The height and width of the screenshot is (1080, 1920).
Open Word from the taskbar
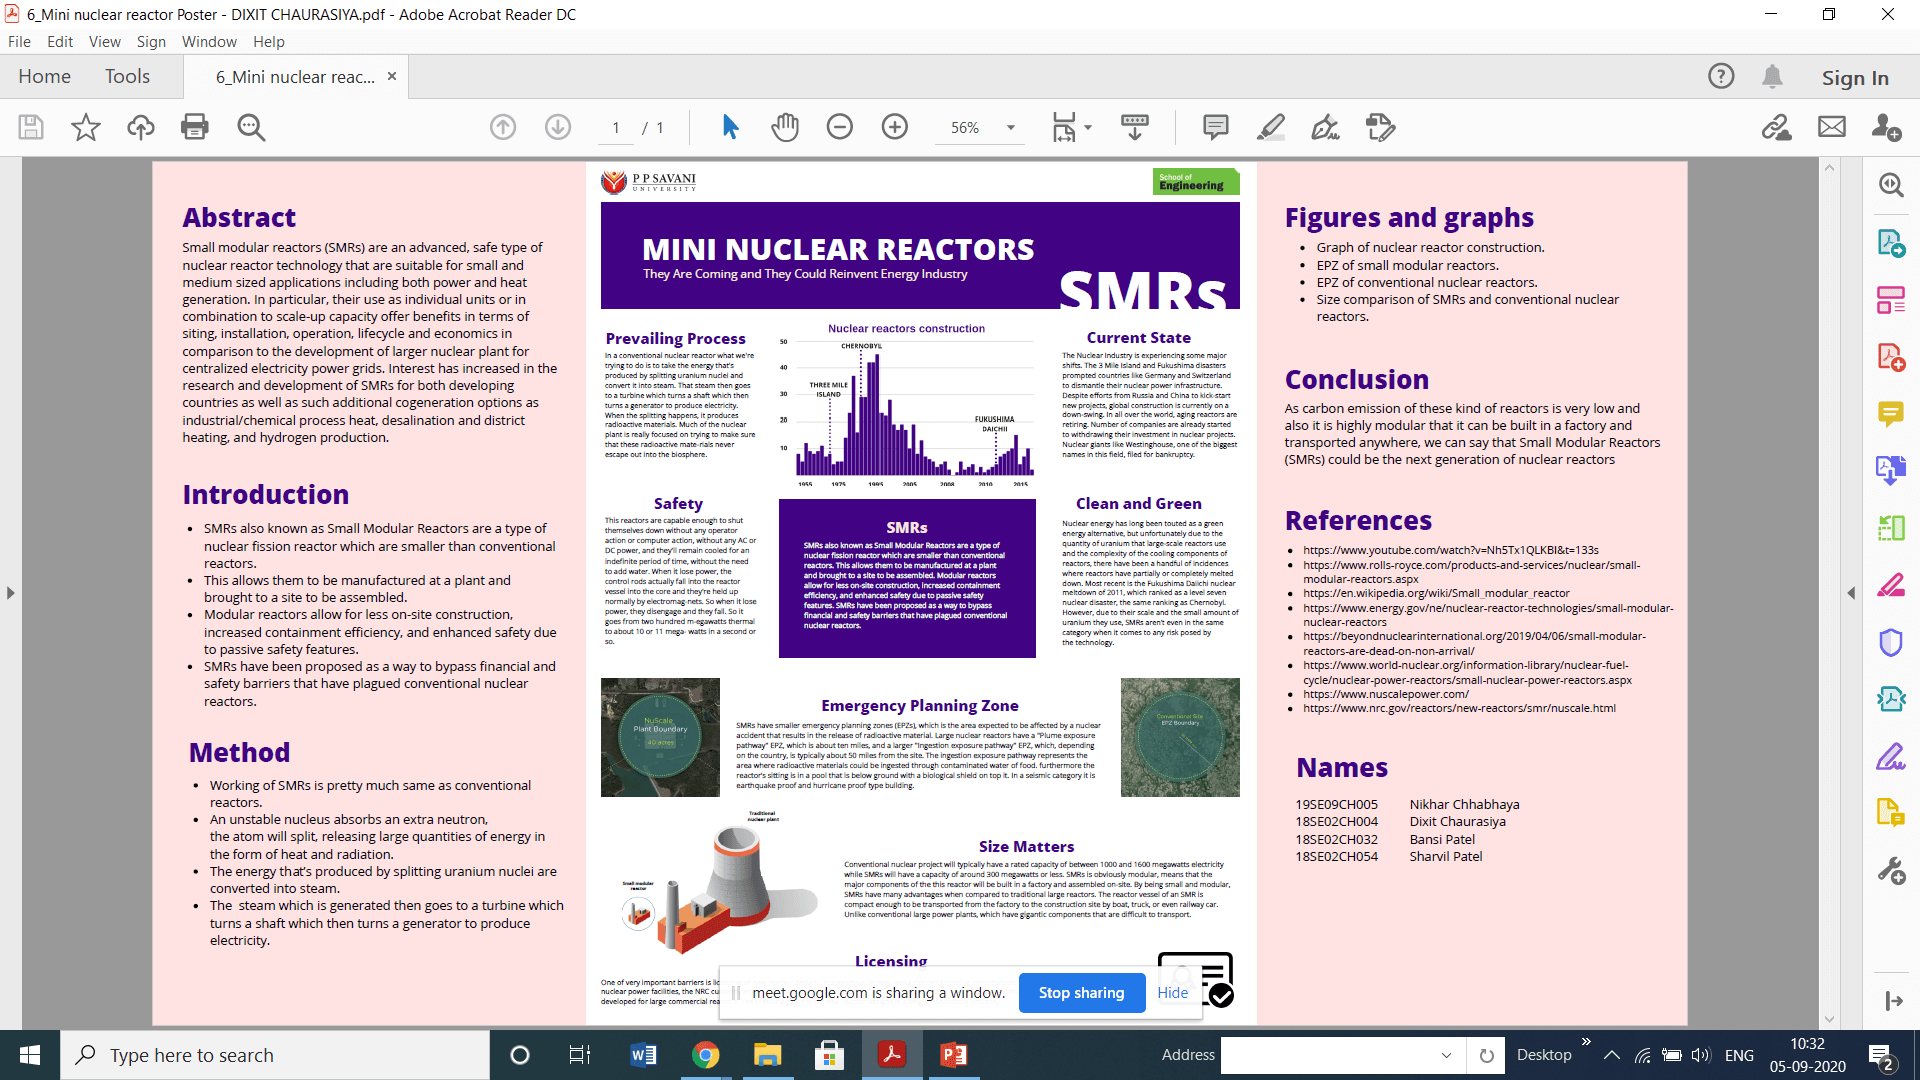point(643,1055)
